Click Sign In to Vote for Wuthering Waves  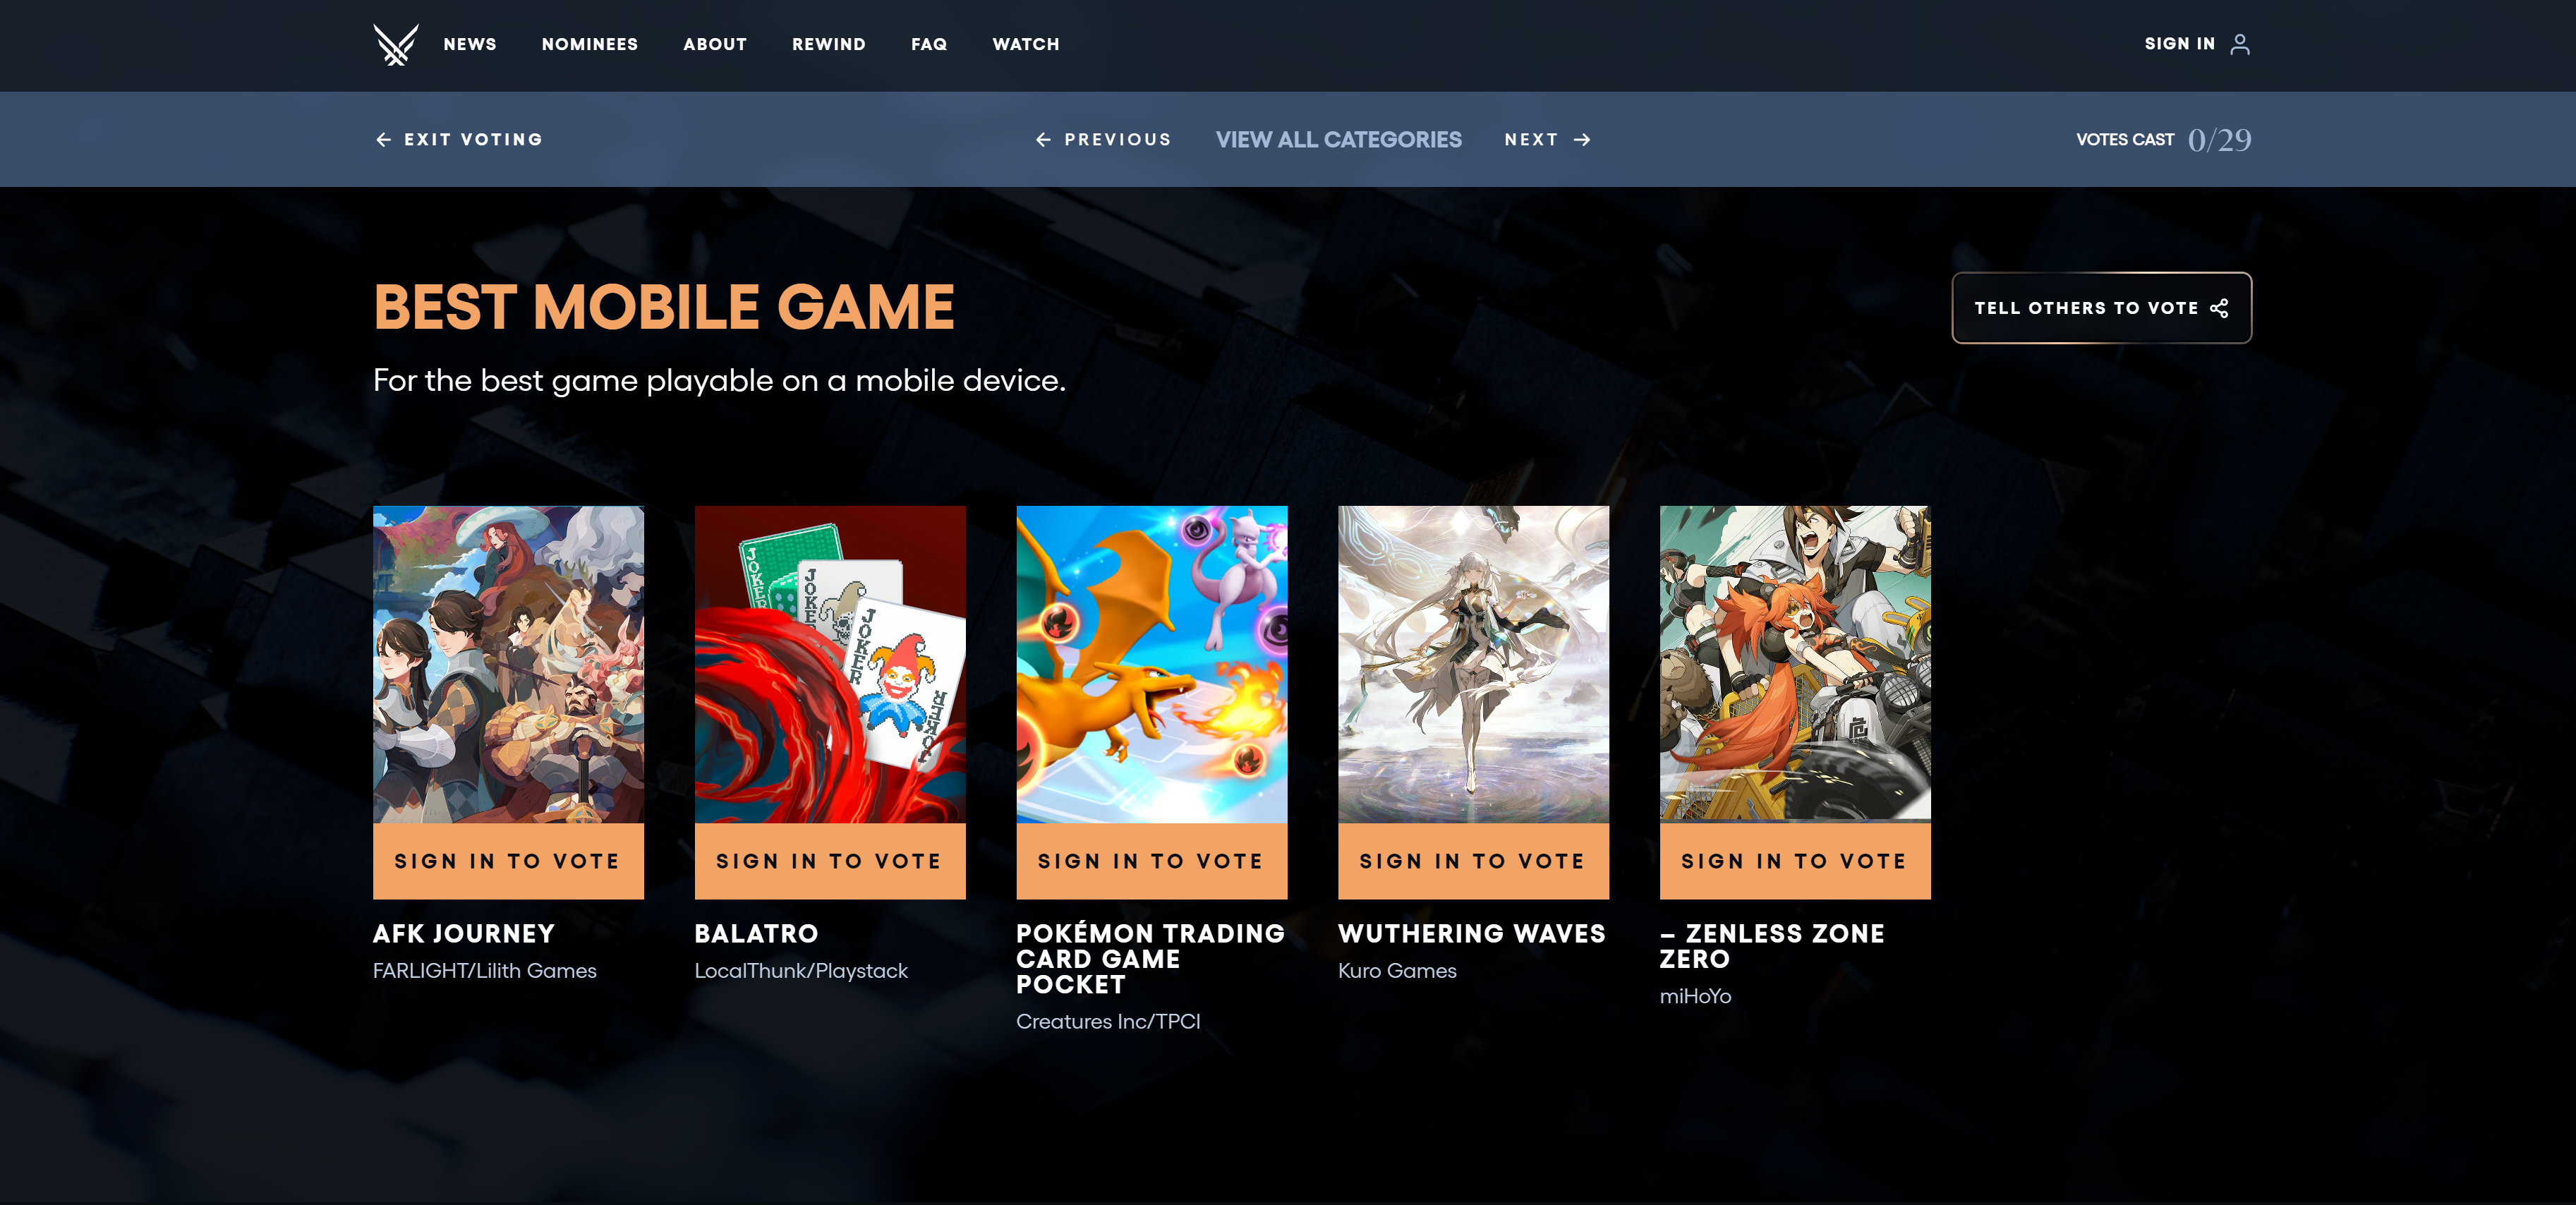point(1473,861)
